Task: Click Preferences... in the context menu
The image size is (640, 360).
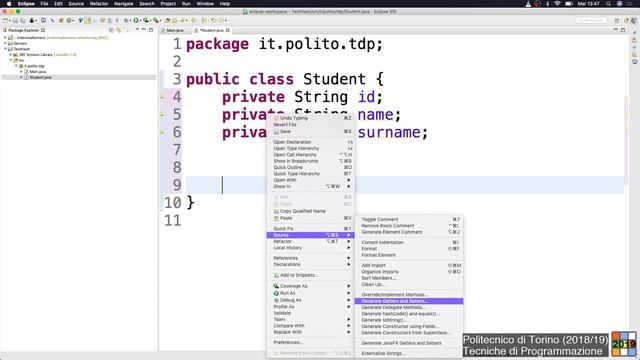Action: 312,342
